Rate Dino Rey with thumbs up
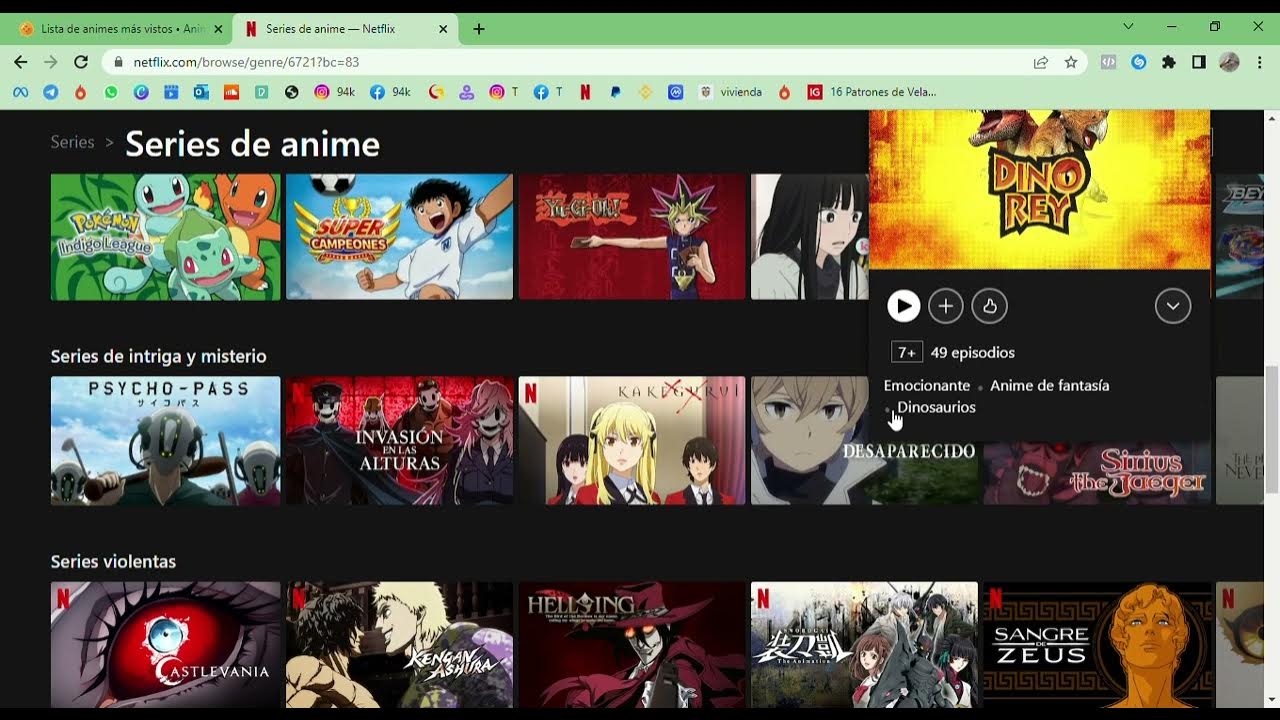The image size is (1280, 720). click(990, 306)
